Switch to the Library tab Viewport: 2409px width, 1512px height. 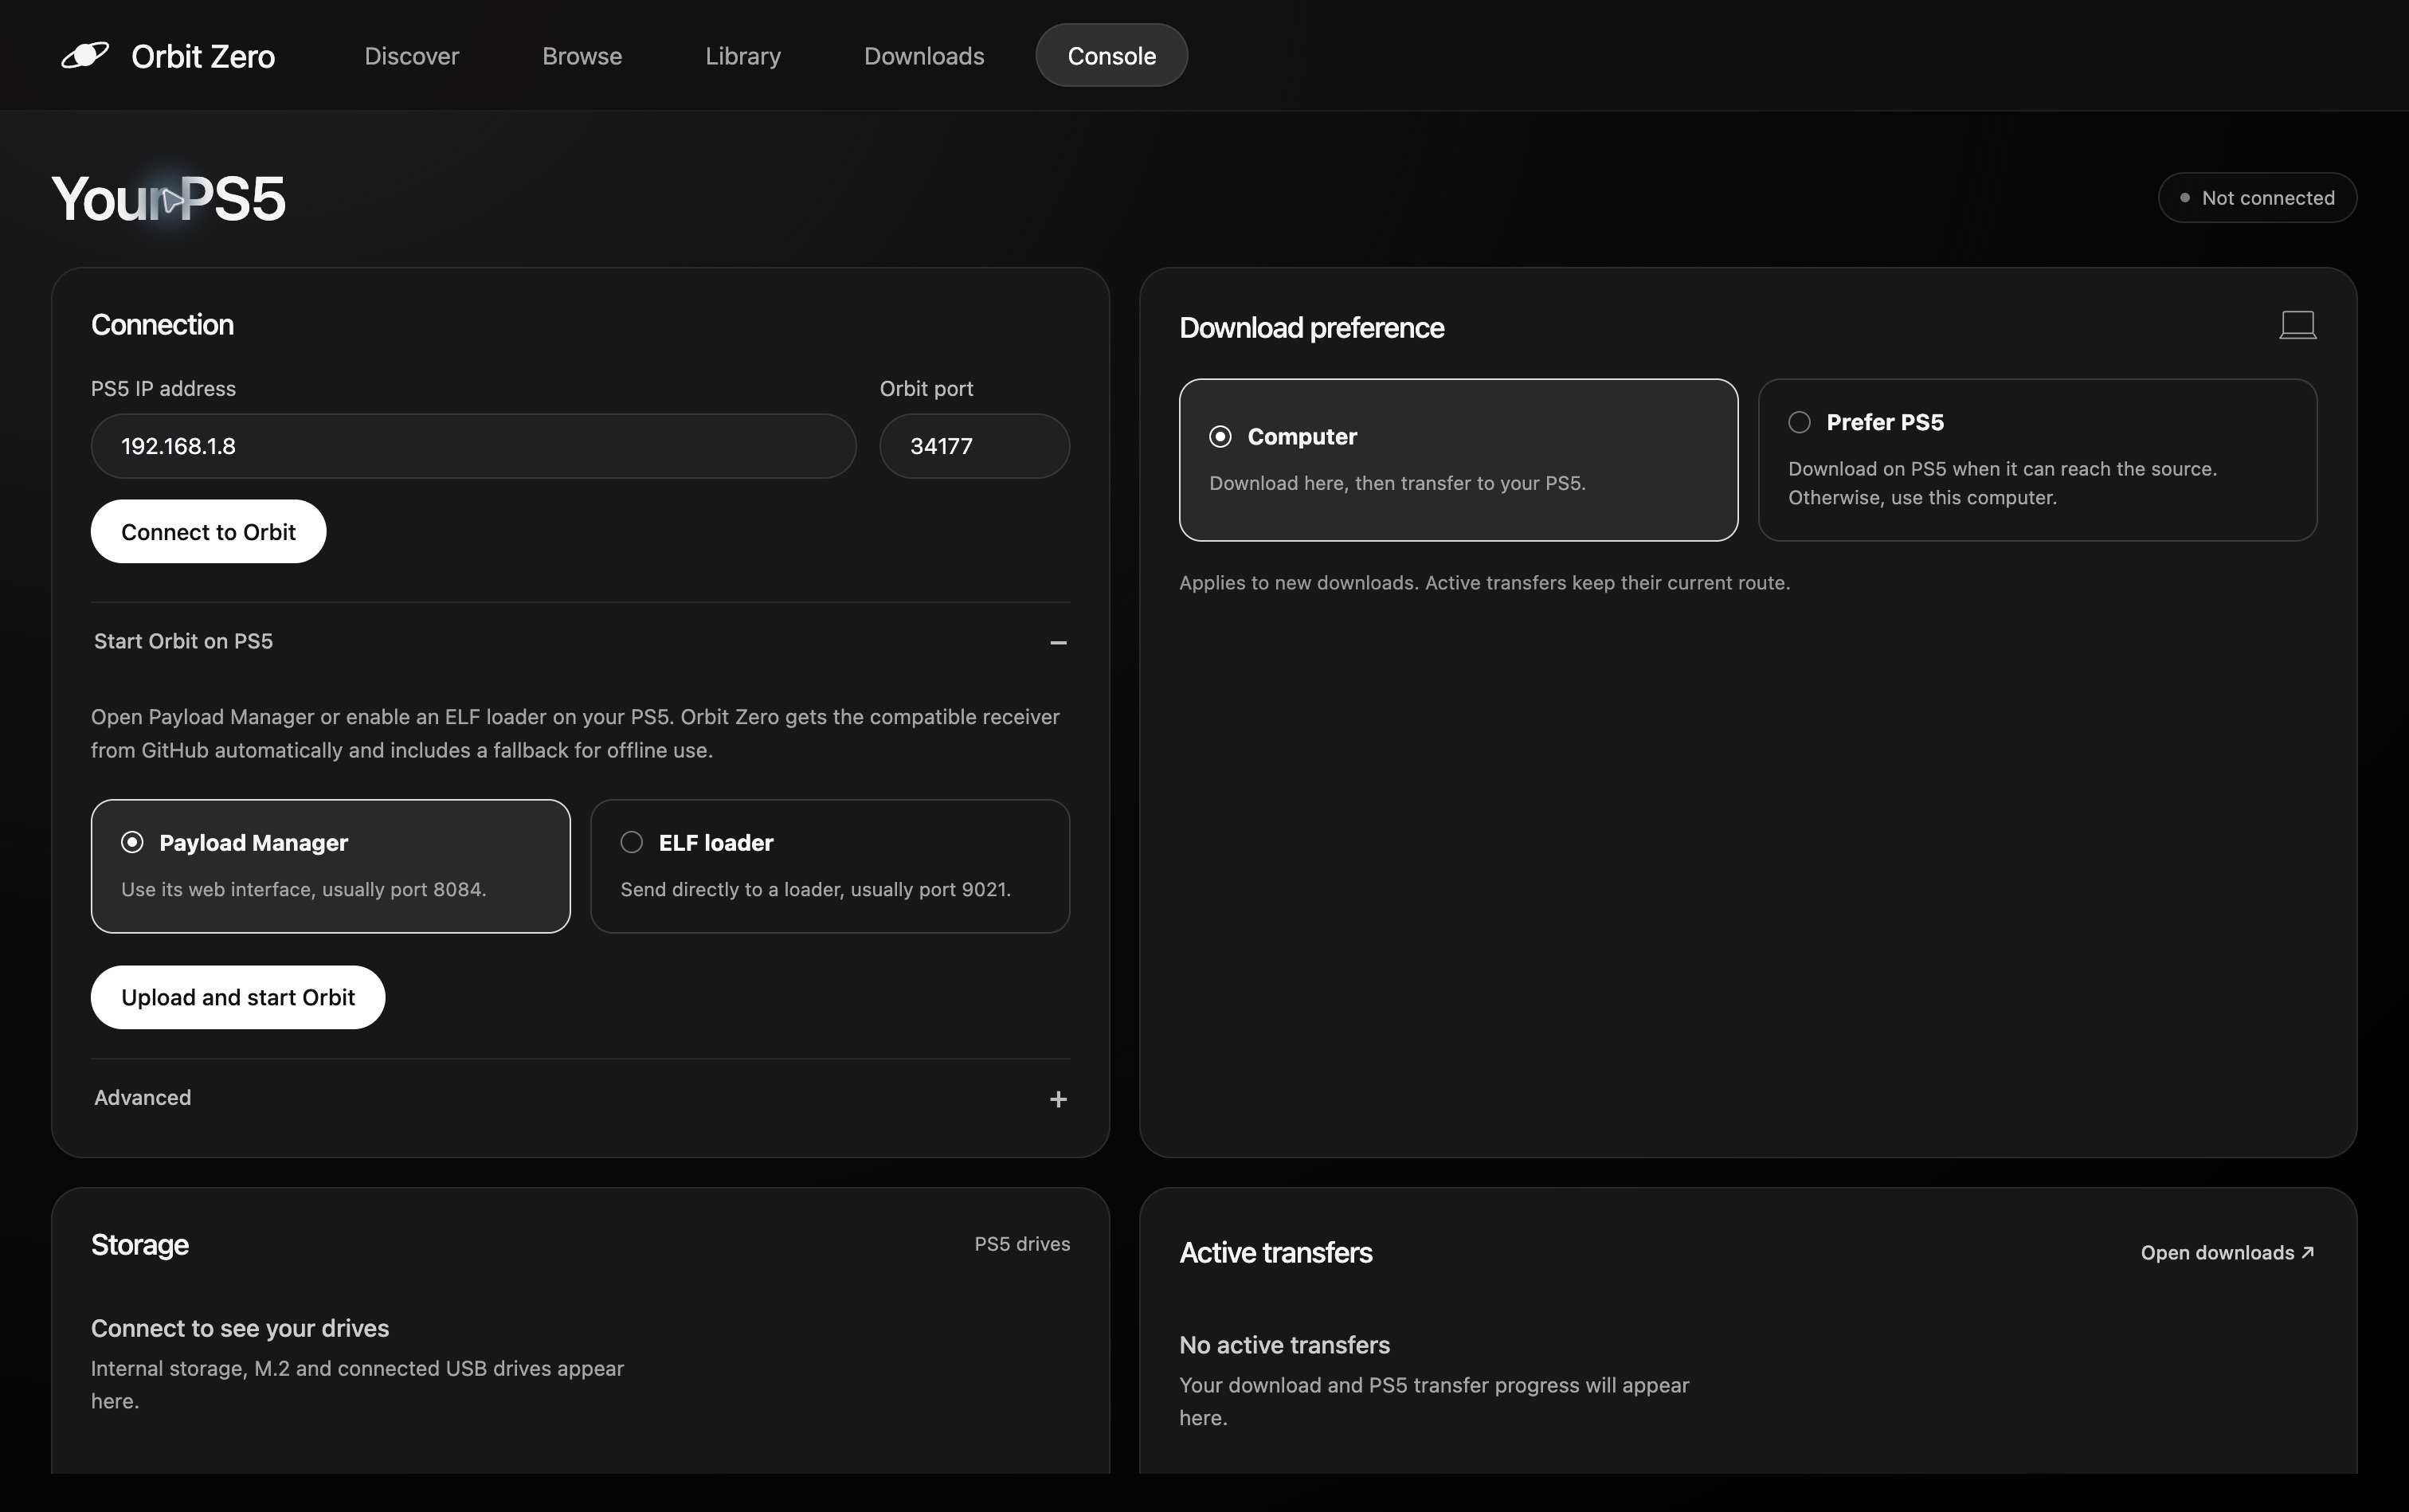pyautogui.click(x=743, y=56)
